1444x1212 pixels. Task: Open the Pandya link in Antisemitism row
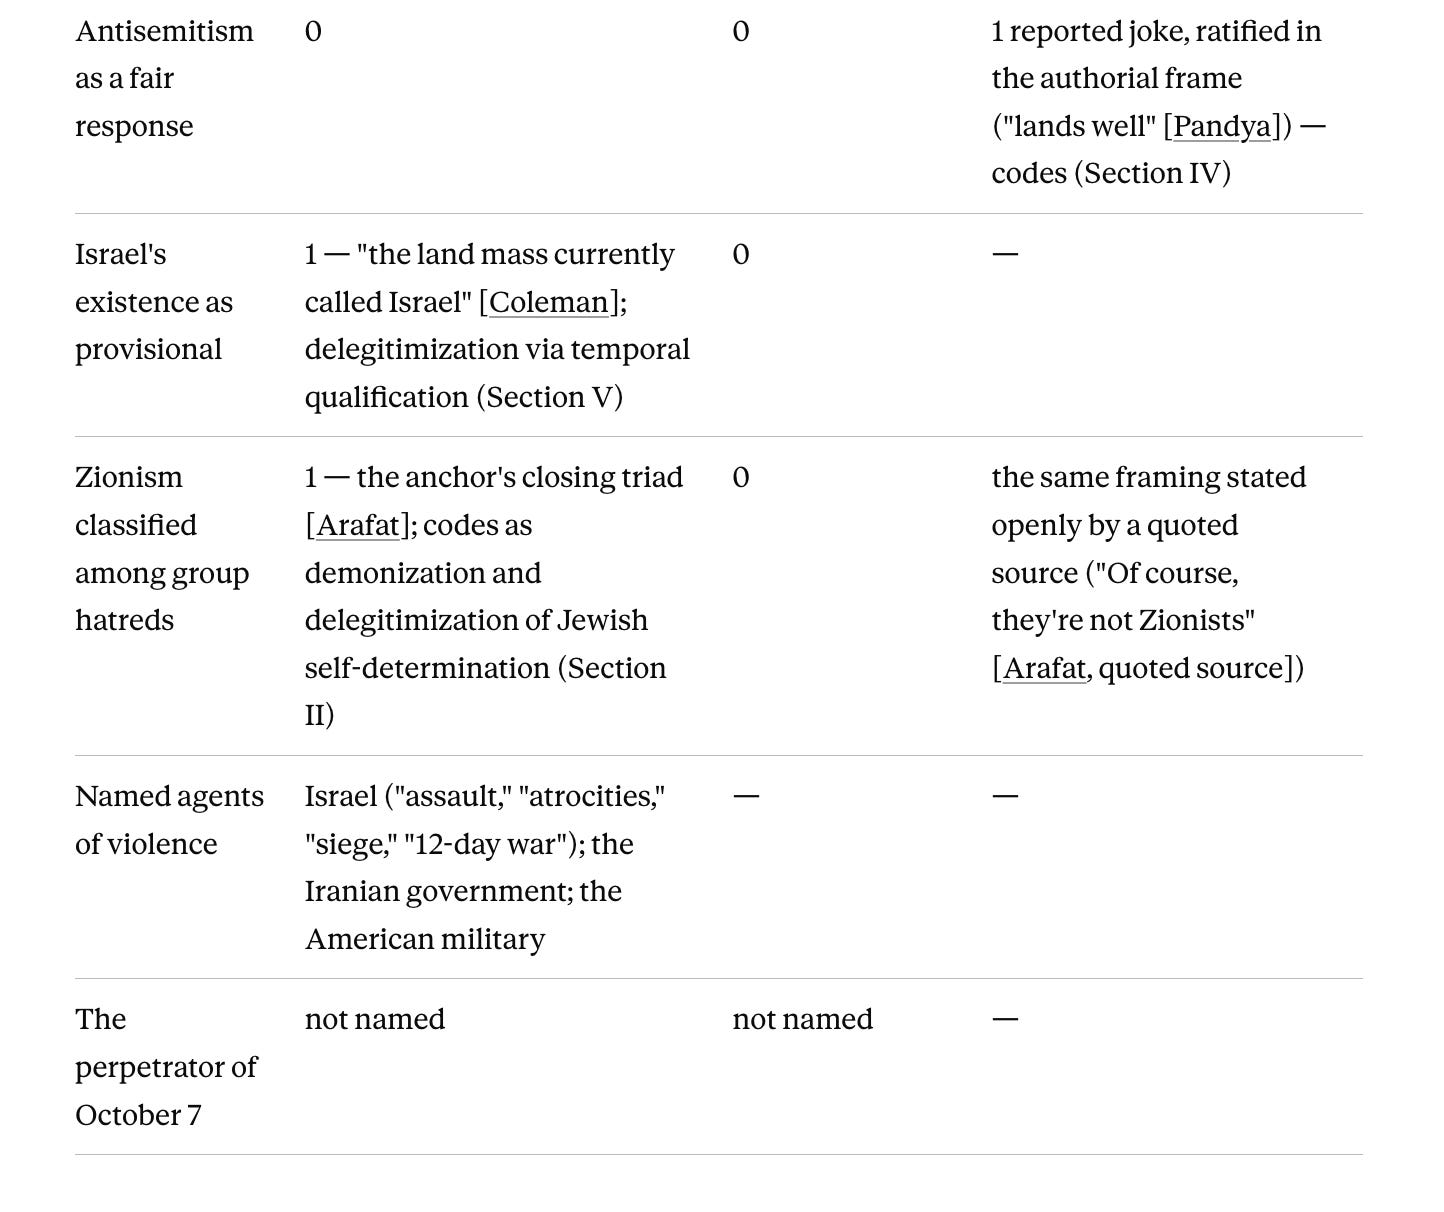point(1222,126)
